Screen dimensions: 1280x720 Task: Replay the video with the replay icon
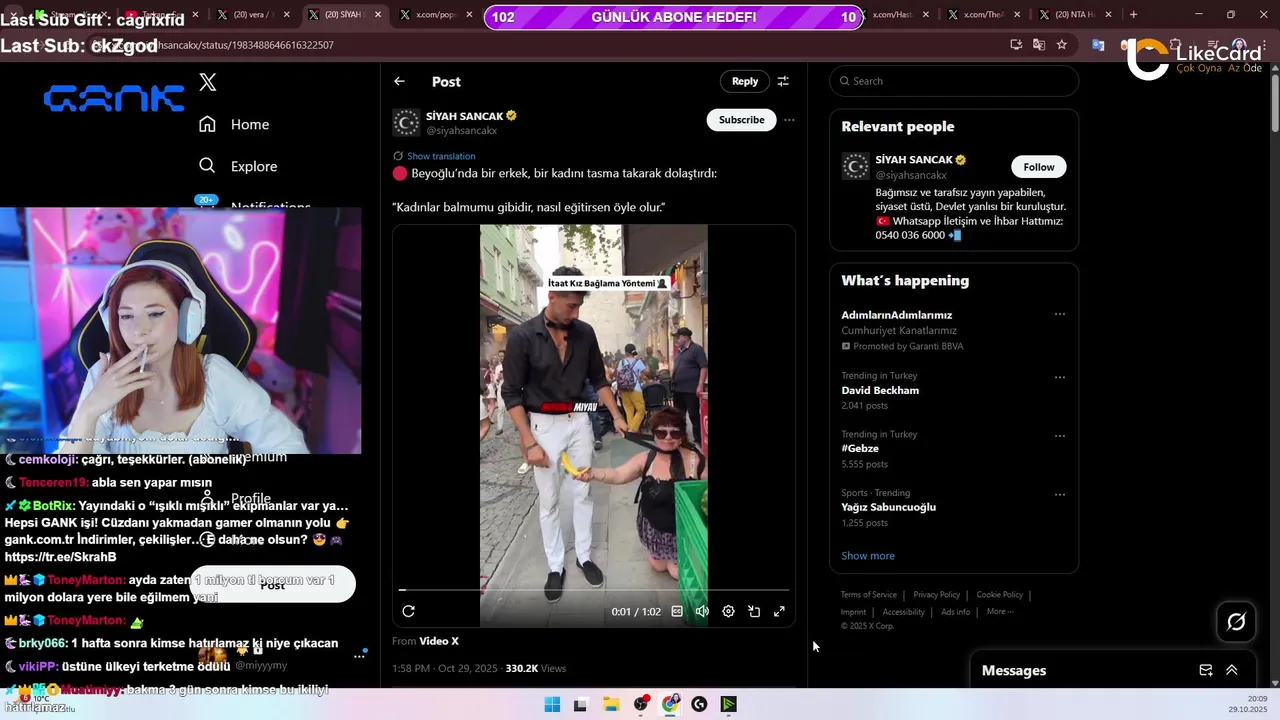[408, 611]
